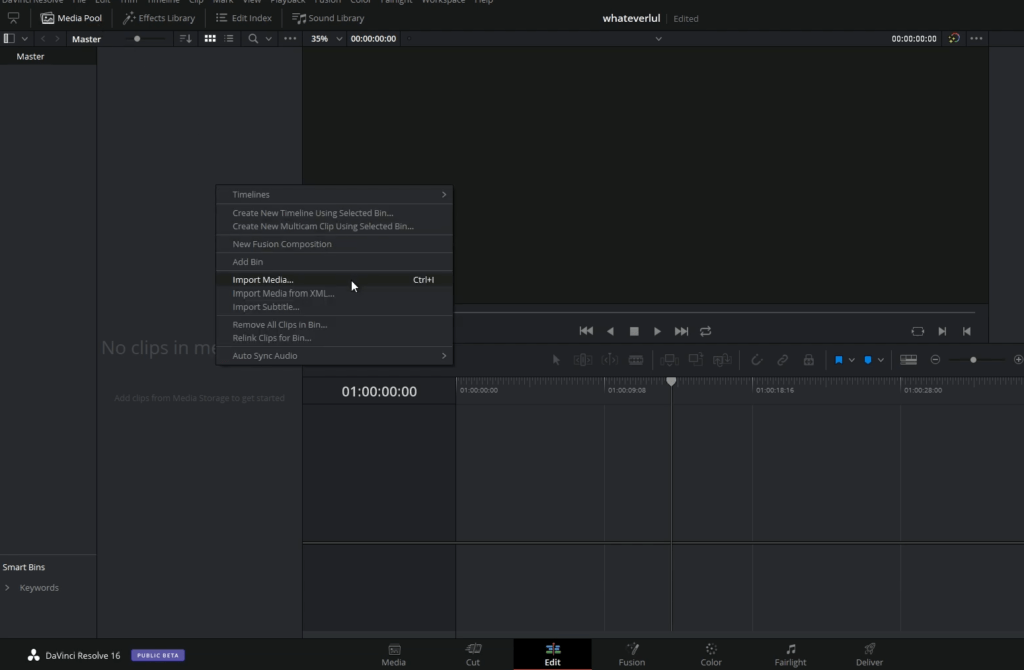Toggle linked selection
The height and width of the screenshot is (670, 1024).
click(x=782, y=360)
